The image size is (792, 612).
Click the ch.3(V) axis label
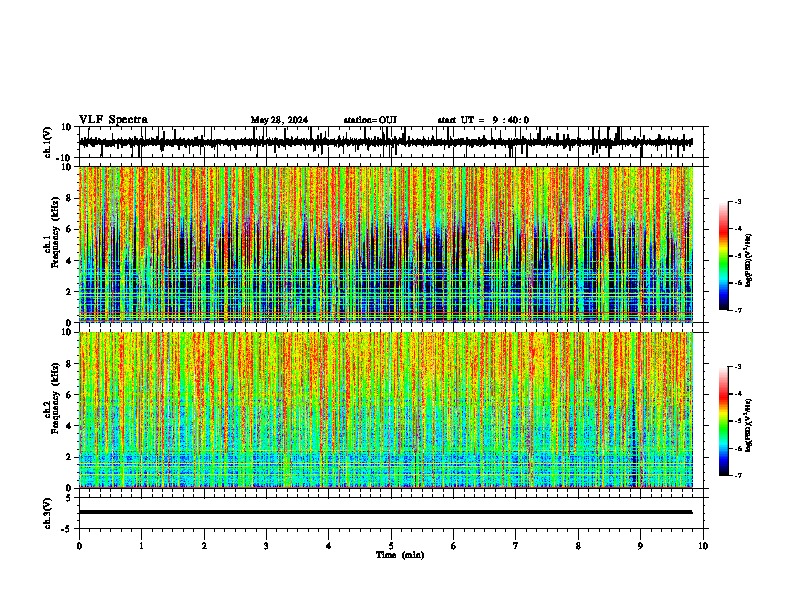click(47, 514)
